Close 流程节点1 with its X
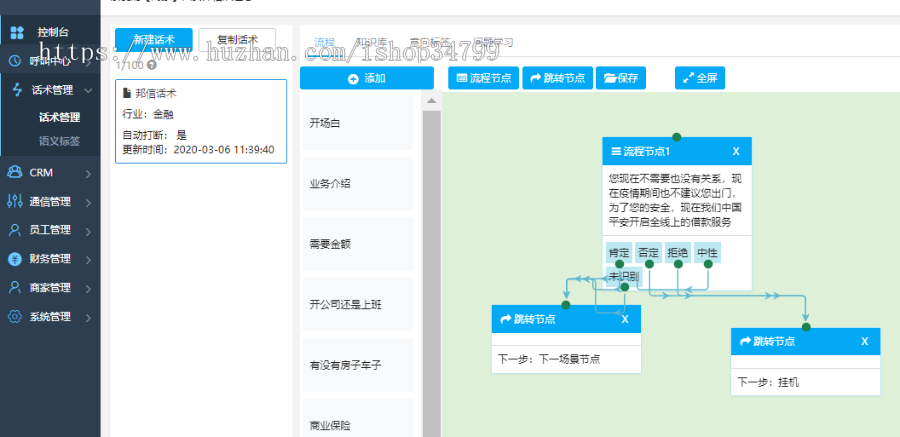Image resolution: width=900 pixels, height=437 pixels. pyautogui.click(x=736, y=152)
